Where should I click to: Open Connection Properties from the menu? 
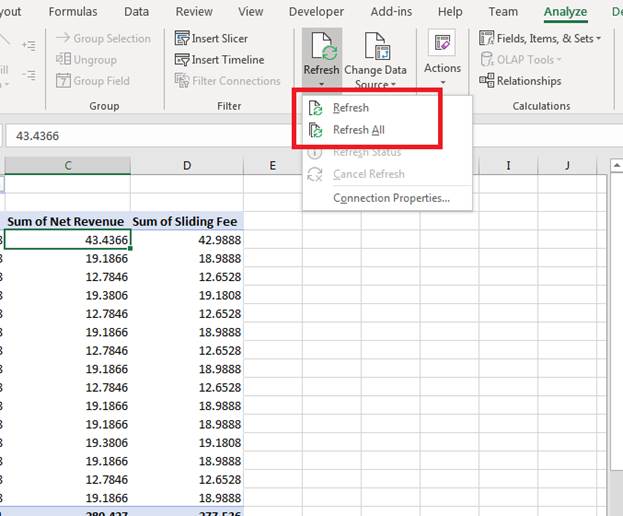click(x=387, y=198)
